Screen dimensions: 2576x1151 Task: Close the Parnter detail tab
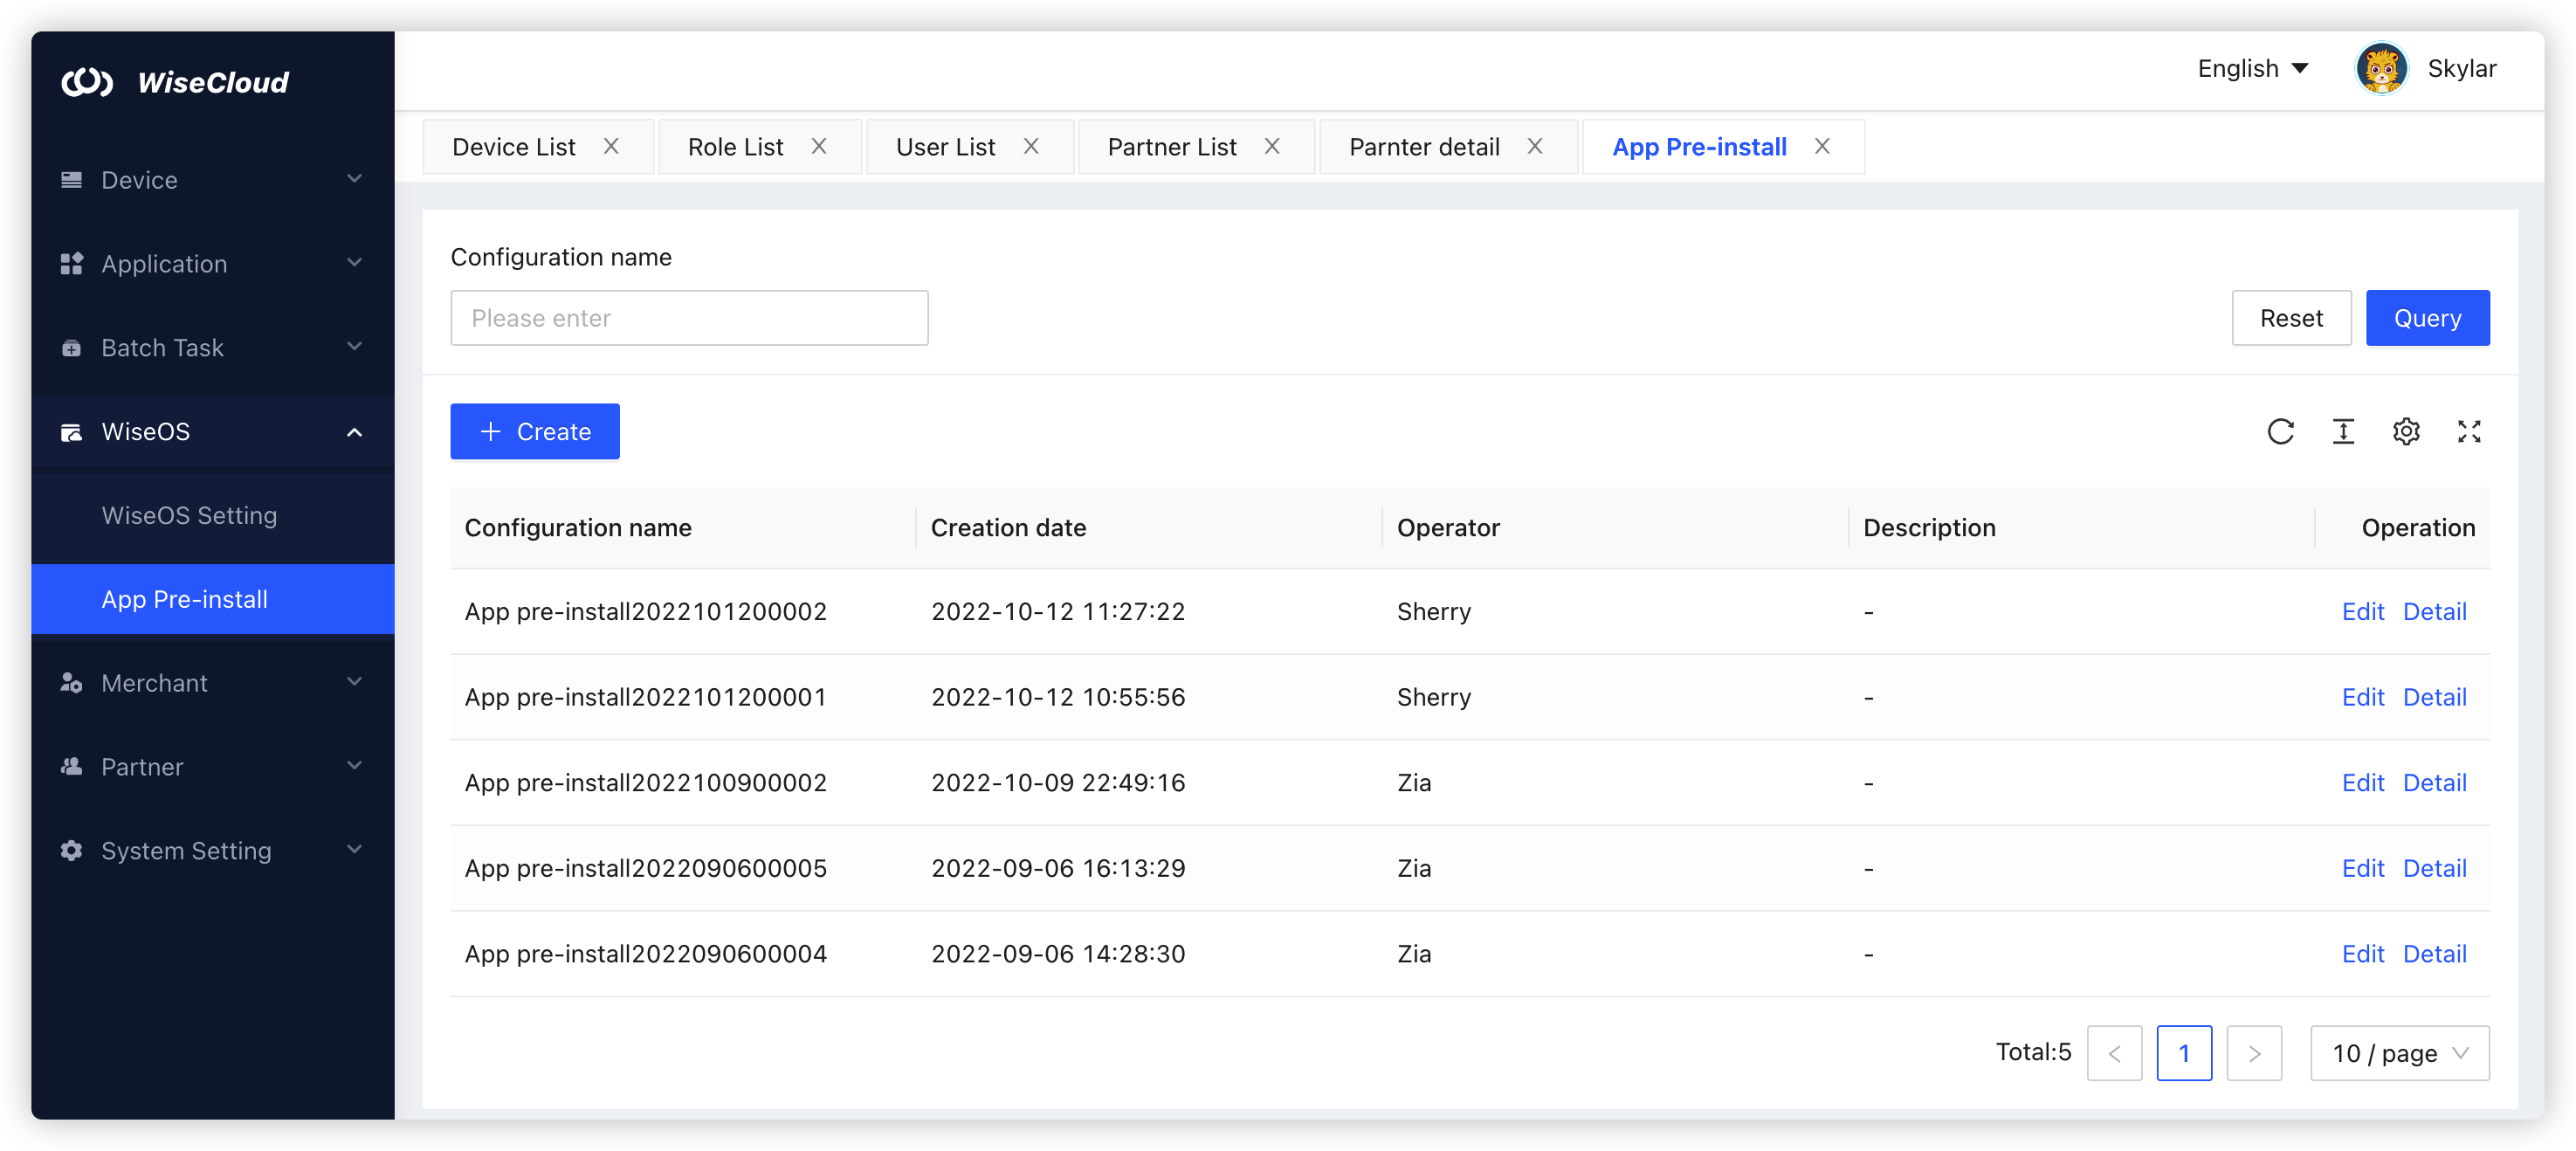(x=1535, y=146)
